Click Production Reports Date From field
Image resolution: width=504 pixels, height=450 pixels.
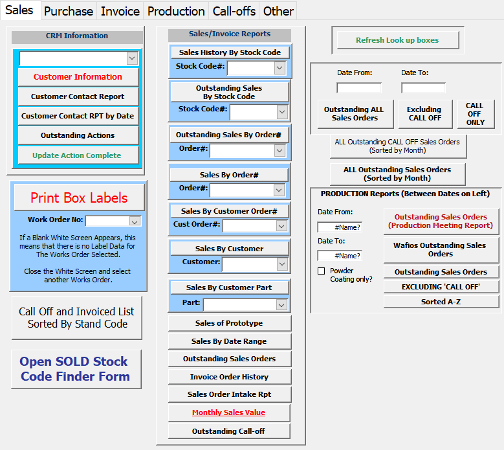(339, 227)
